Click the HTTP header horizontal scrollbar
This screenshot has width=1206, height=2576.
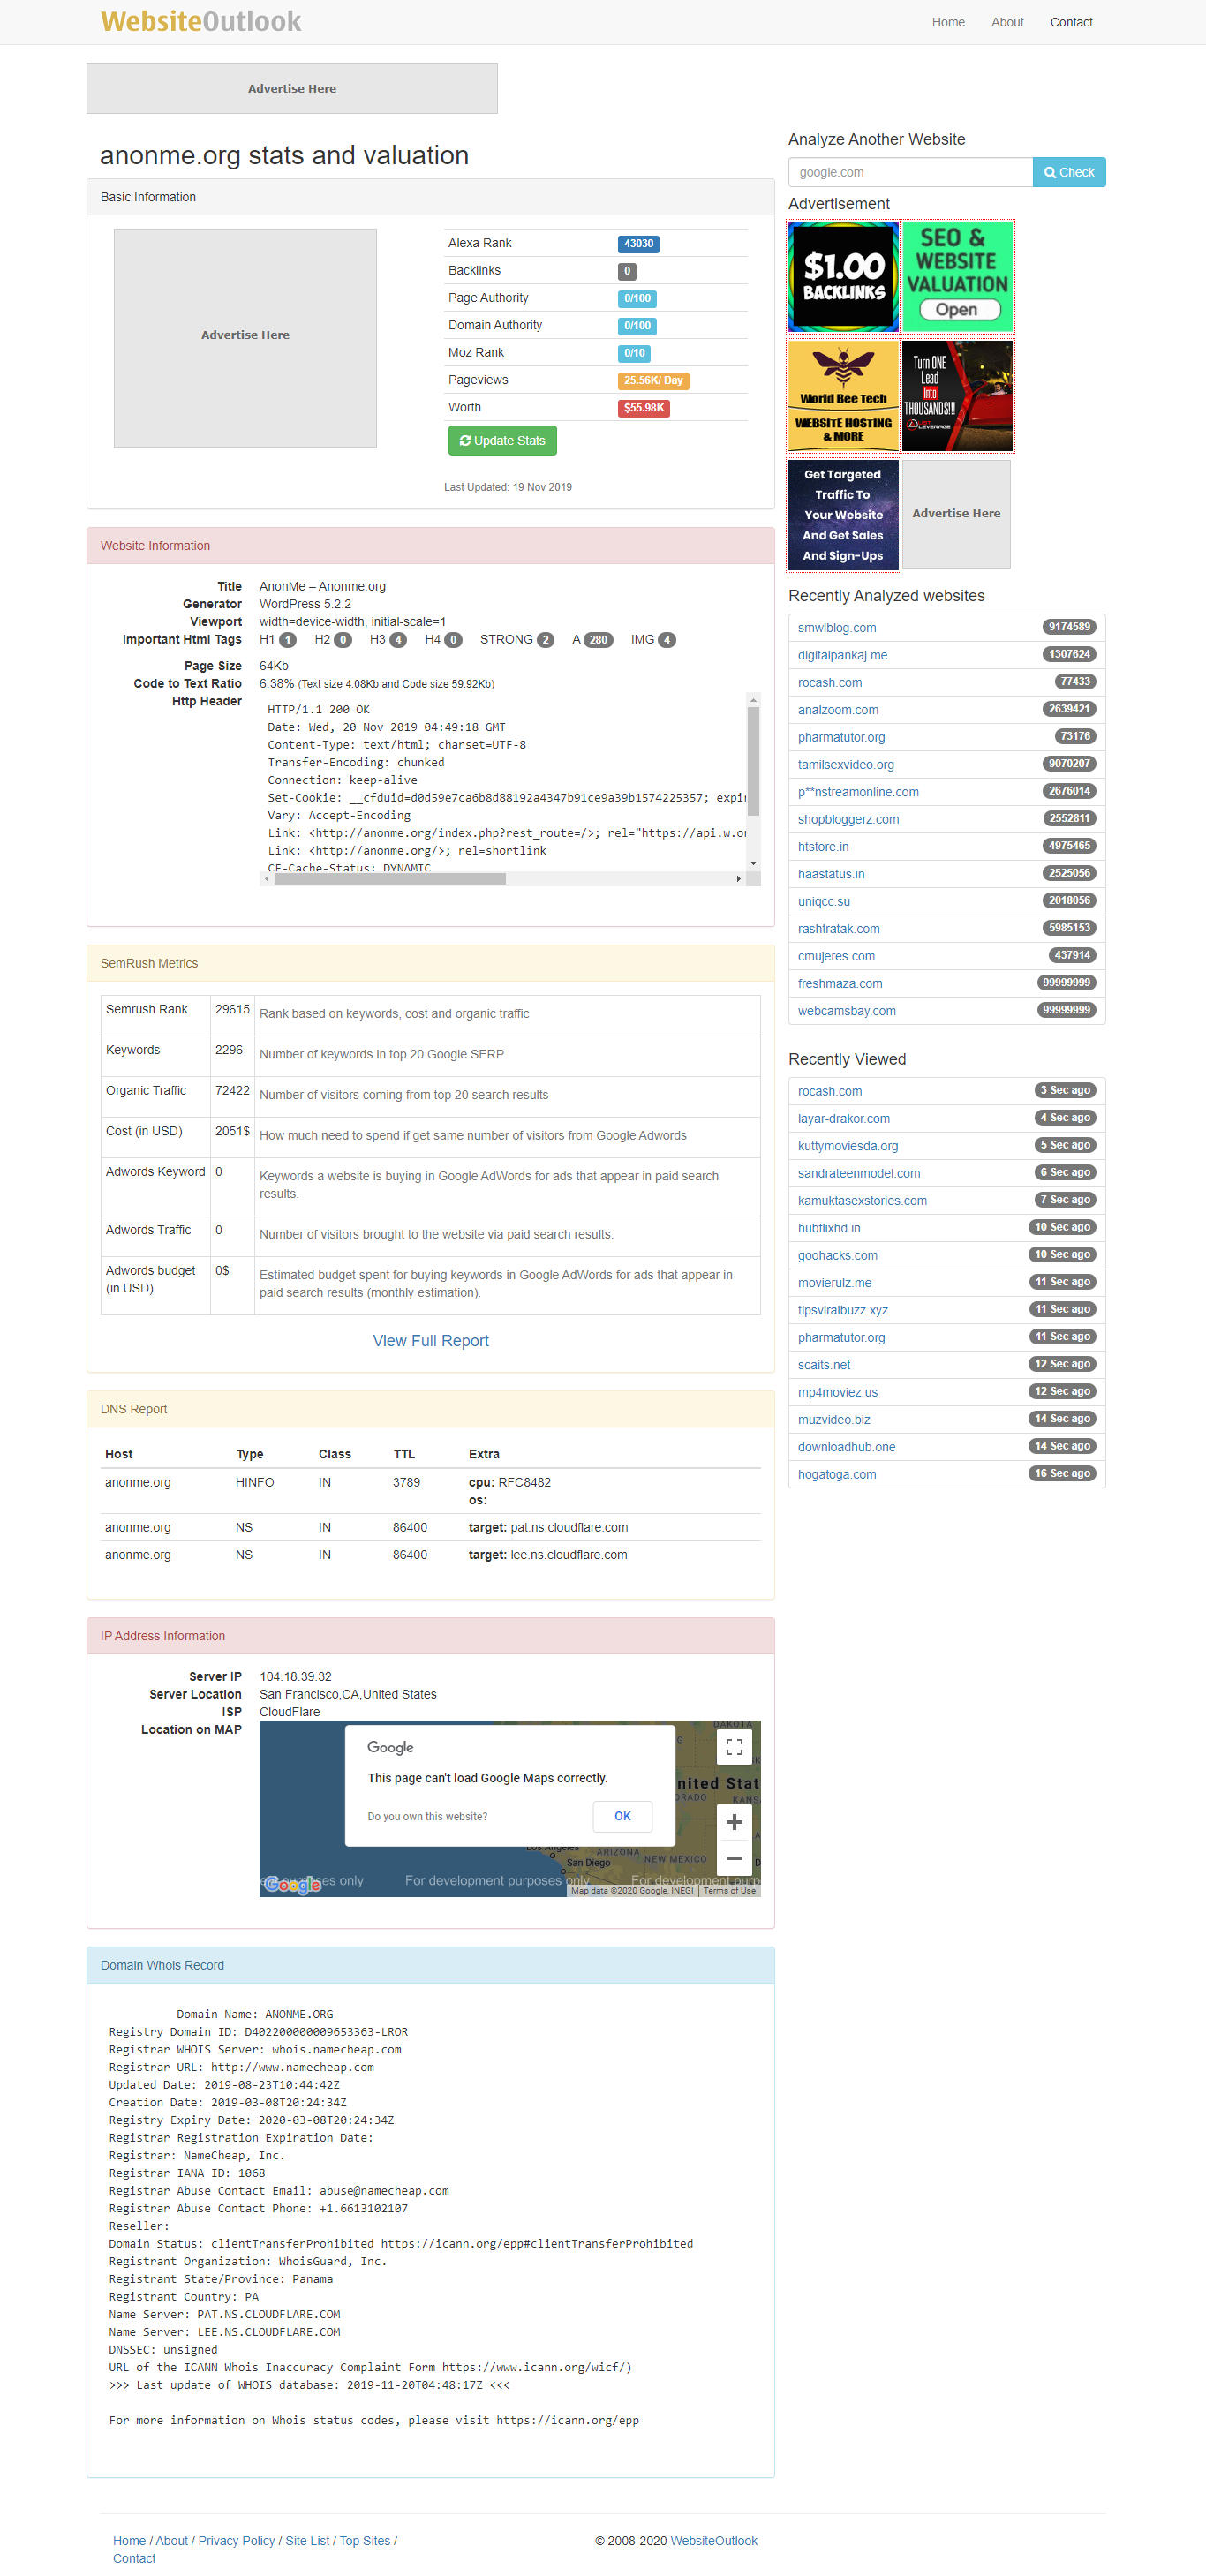[x=390, y=878]
